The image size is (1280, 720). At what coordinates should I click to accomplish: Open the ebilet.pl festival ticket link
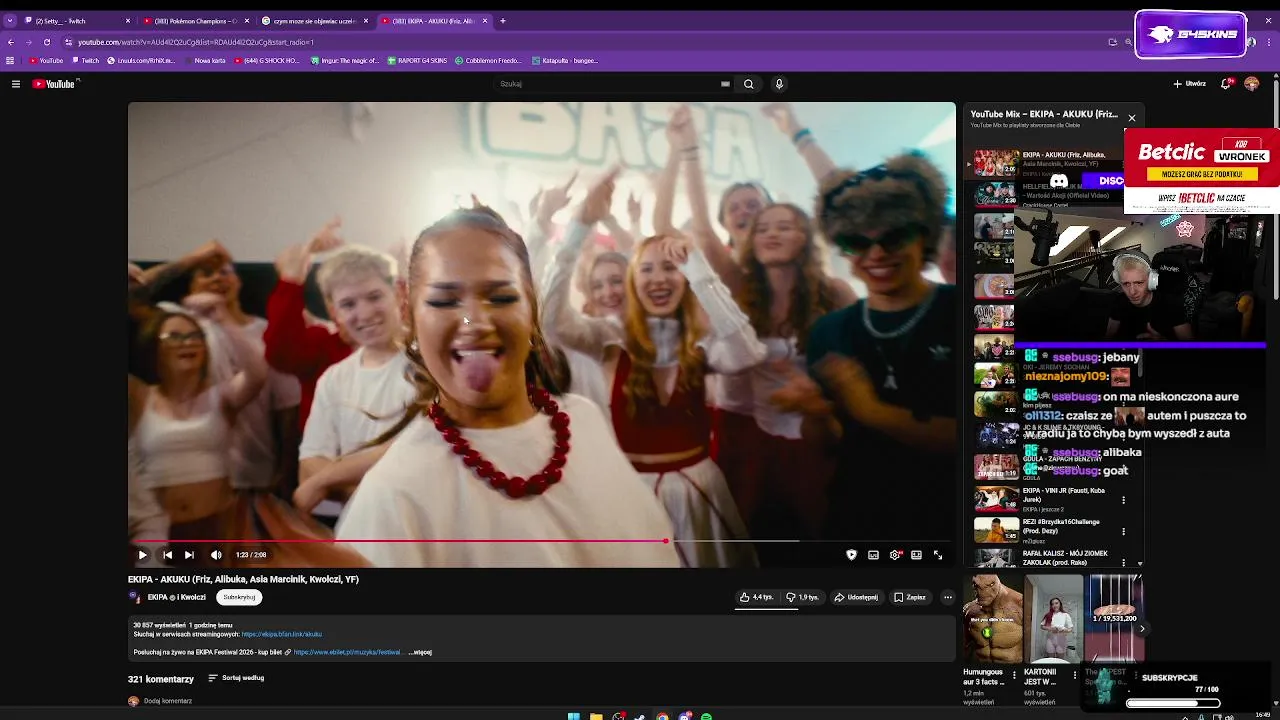point(348,652)
